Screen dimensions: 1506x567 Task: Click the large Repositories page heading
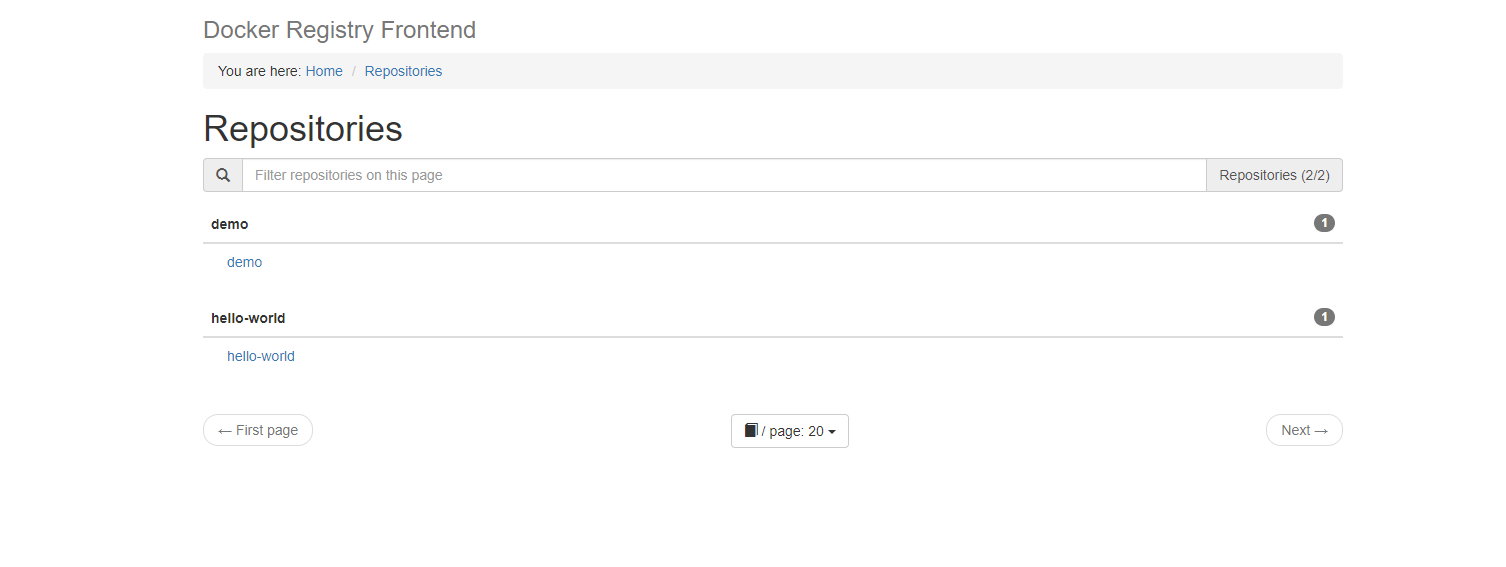click(x=302, y=129)
